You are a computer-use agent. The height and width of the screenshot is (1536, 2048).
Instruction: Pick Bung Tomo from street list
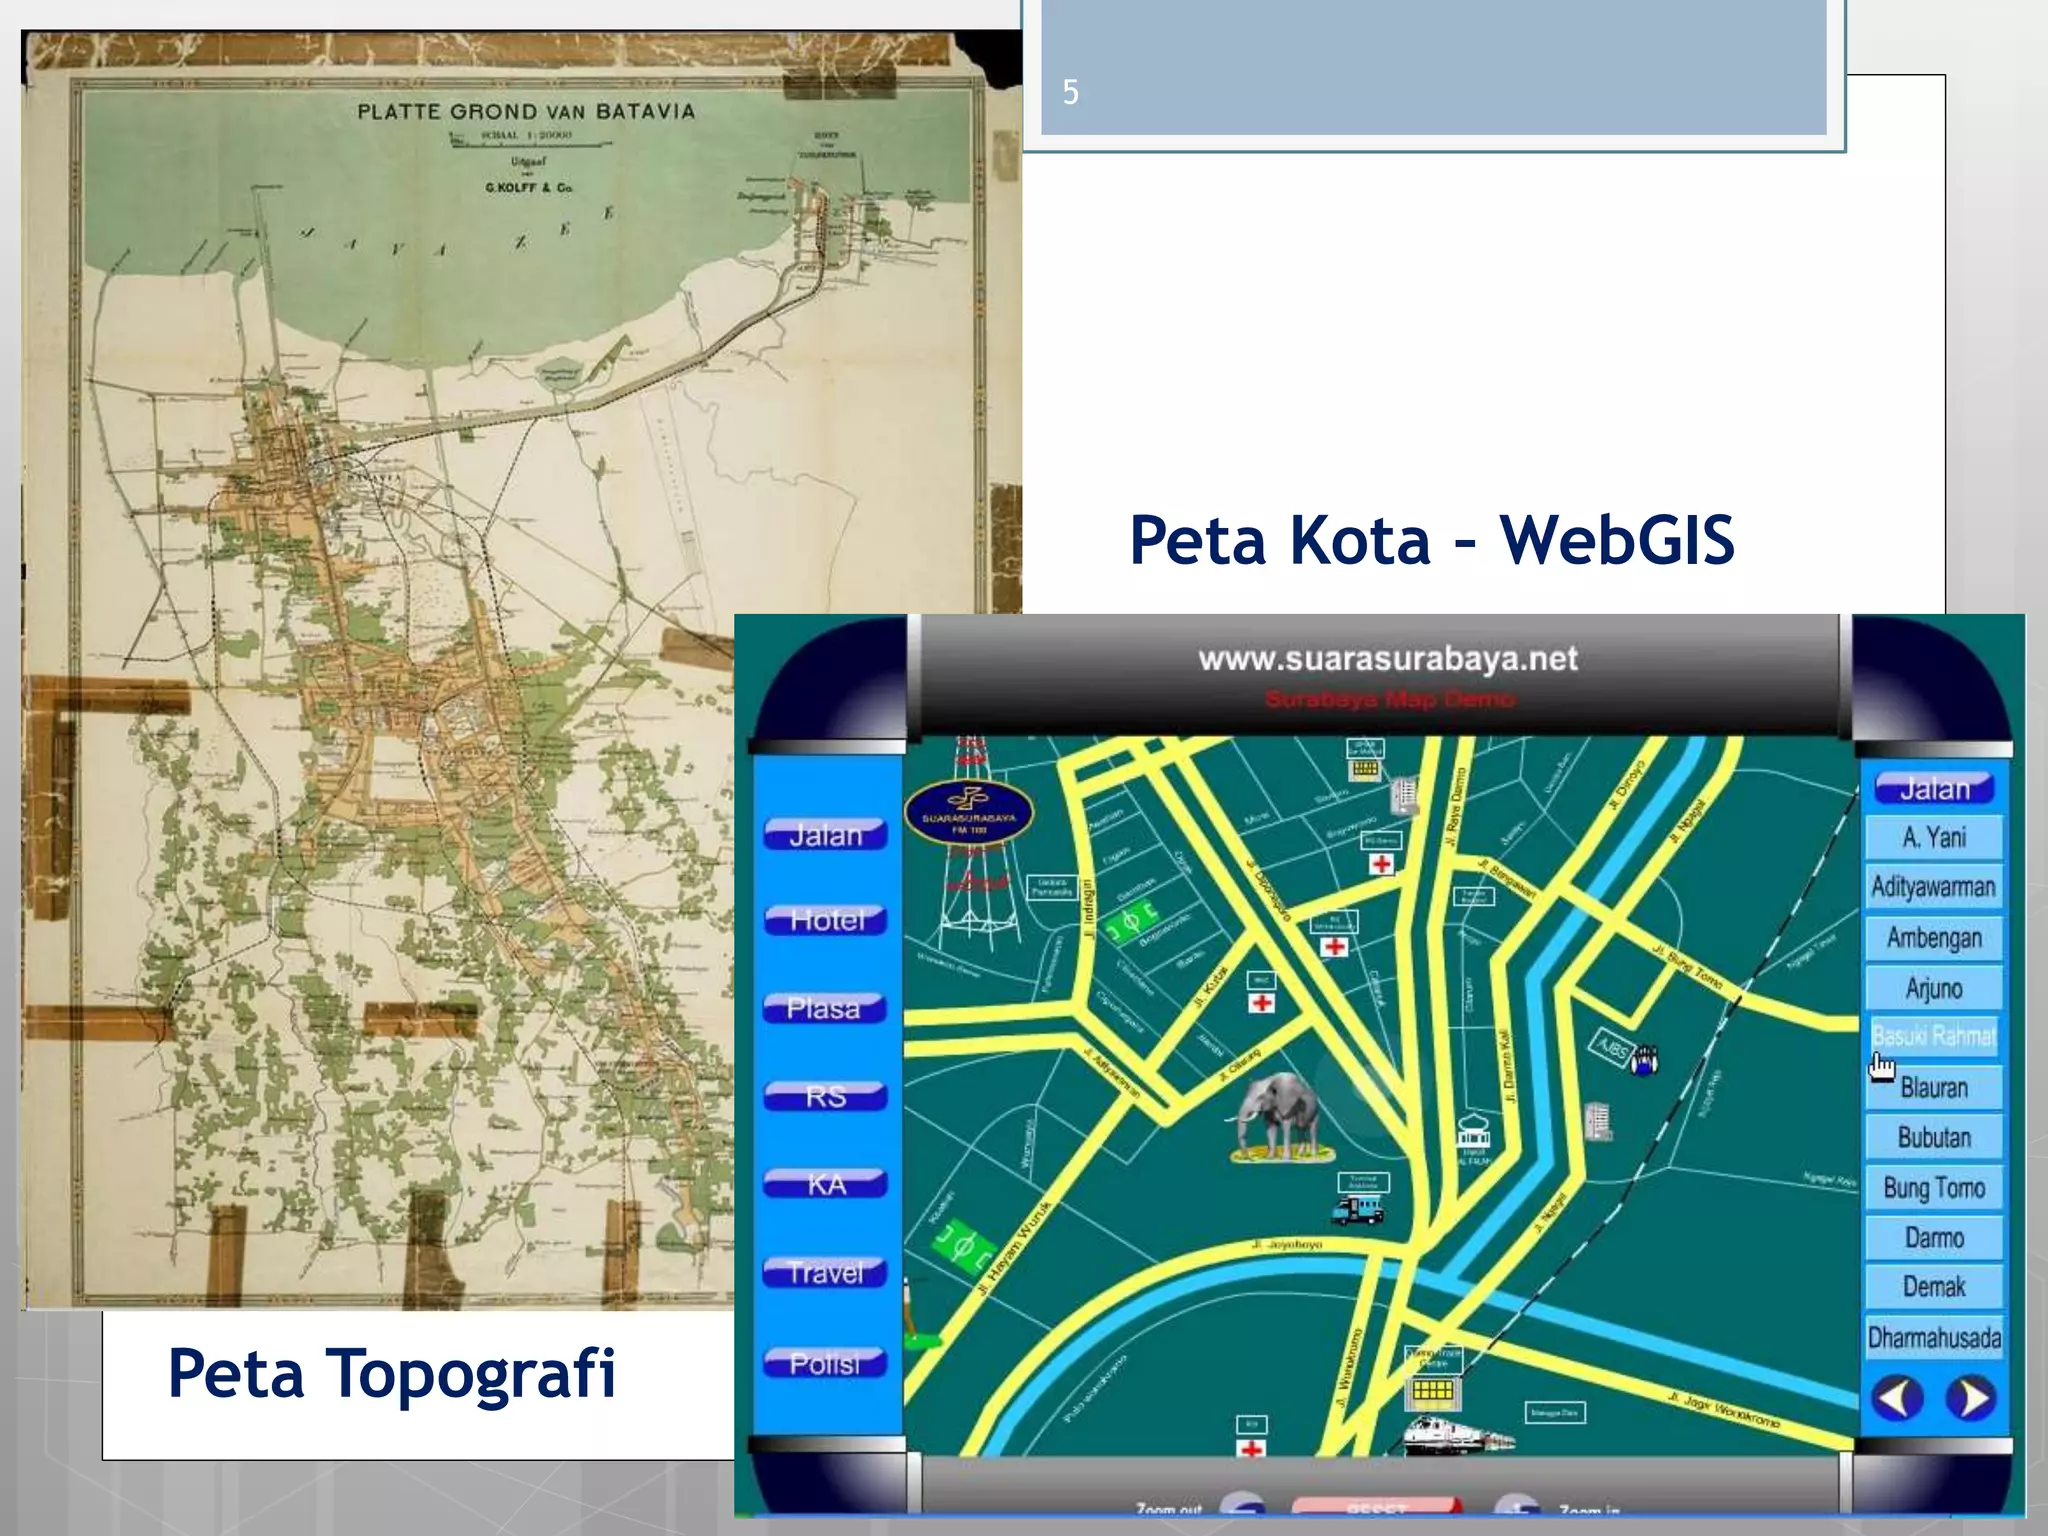(1934, 1187)
